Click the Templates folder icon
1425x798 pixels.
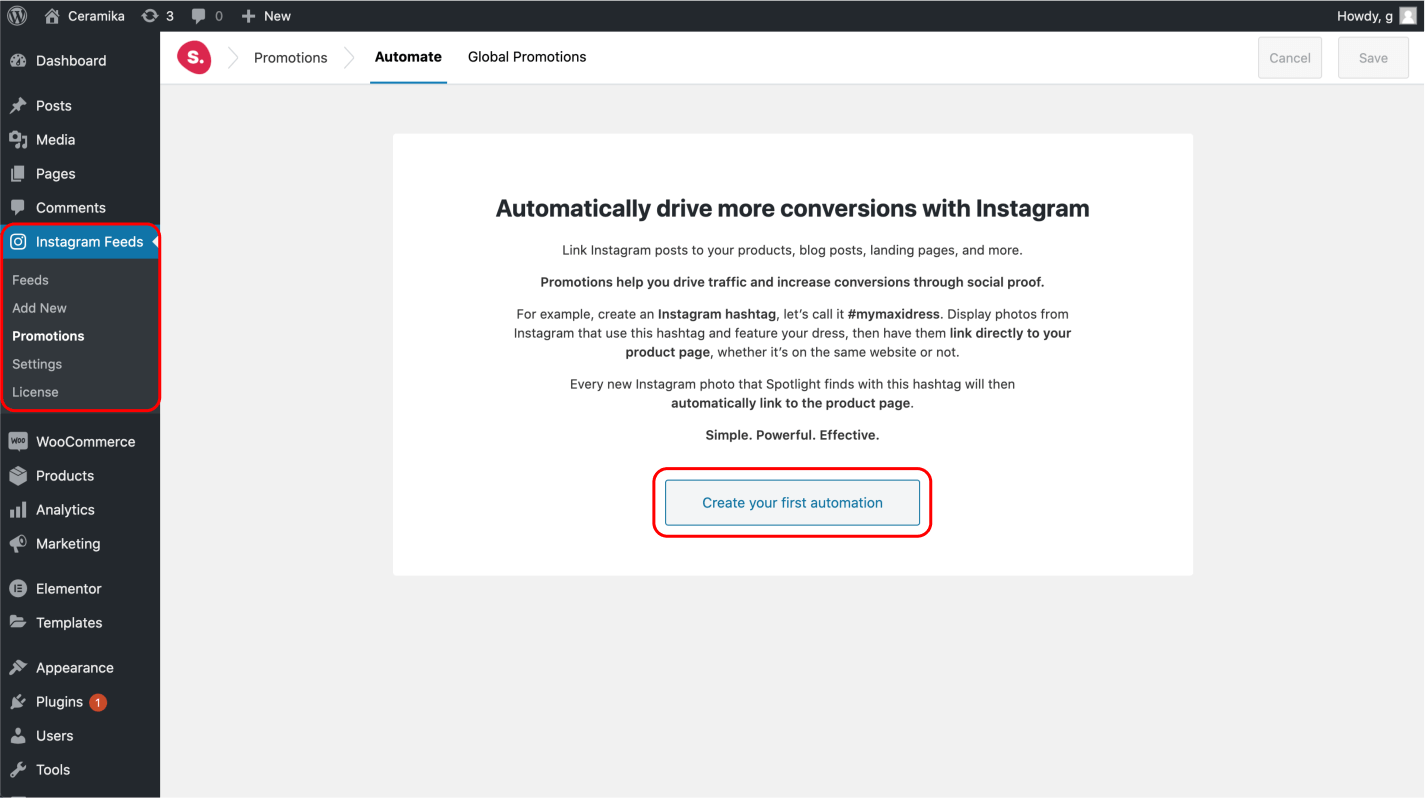coord(18,623)
